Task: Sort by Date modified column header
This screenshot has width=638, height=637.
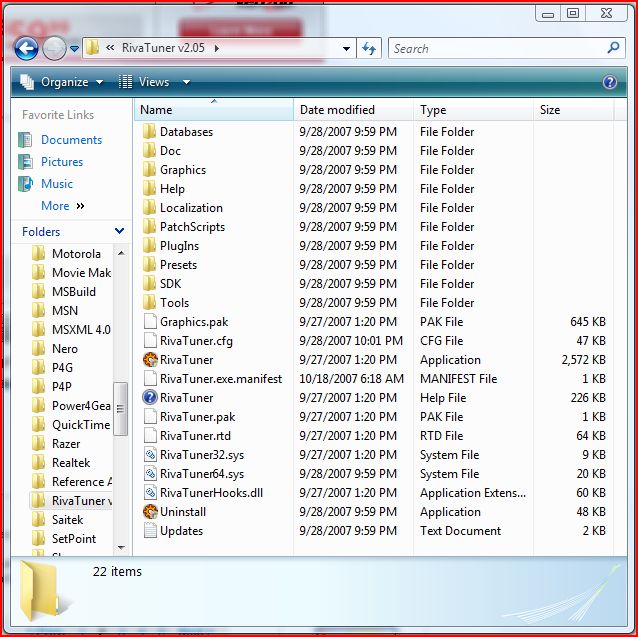Action: pyautogui.click(x=353, y=110)
